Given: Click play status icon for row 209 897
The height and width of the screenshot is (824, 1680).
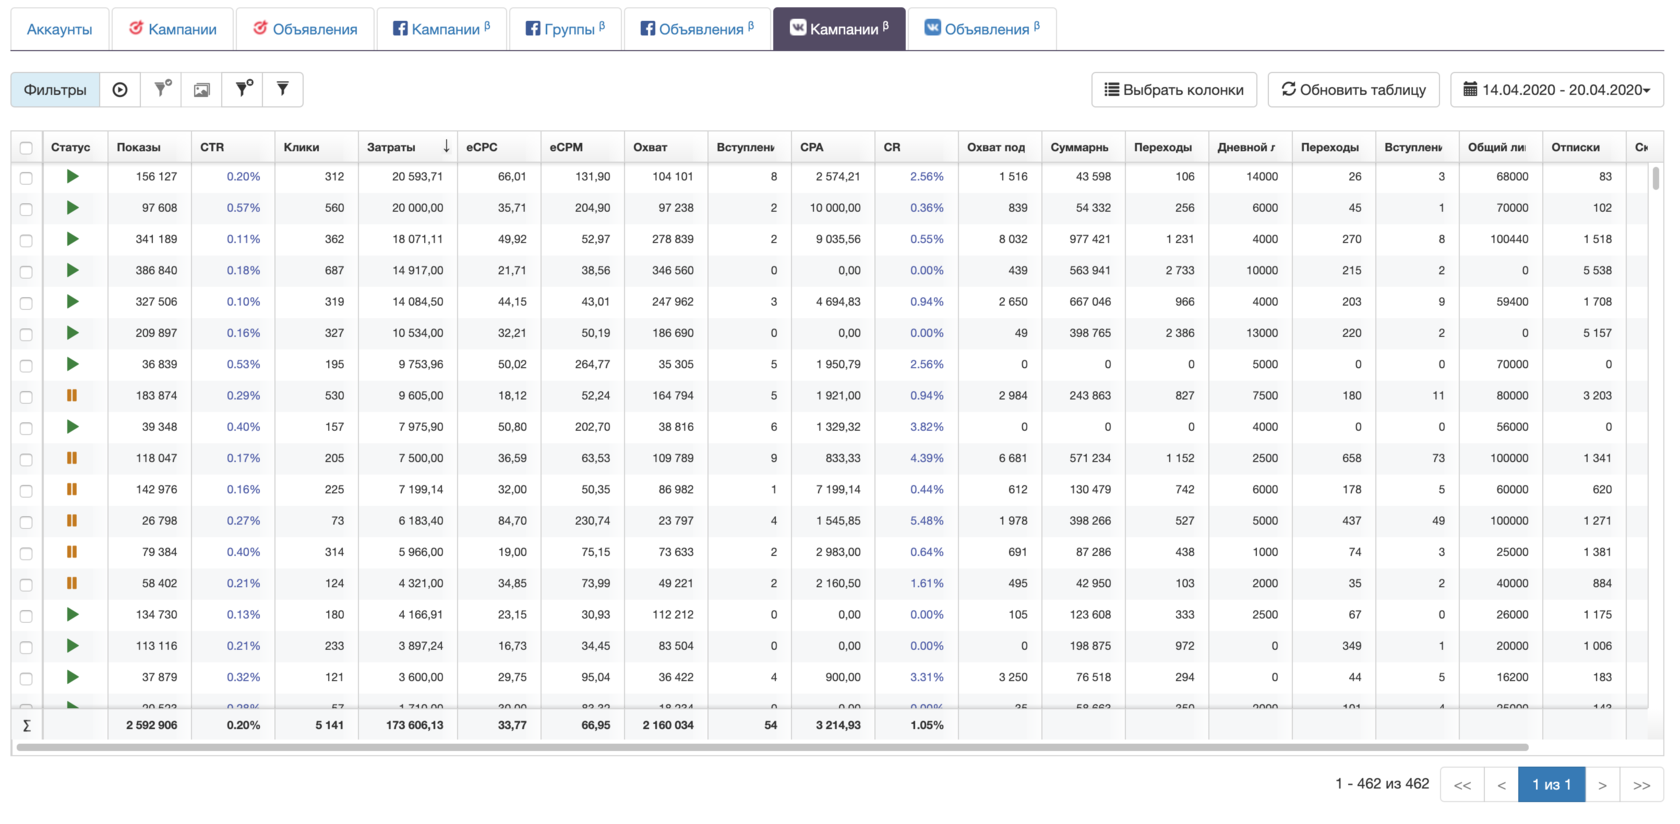Looking at the screenshot, I should coord(72,333).
